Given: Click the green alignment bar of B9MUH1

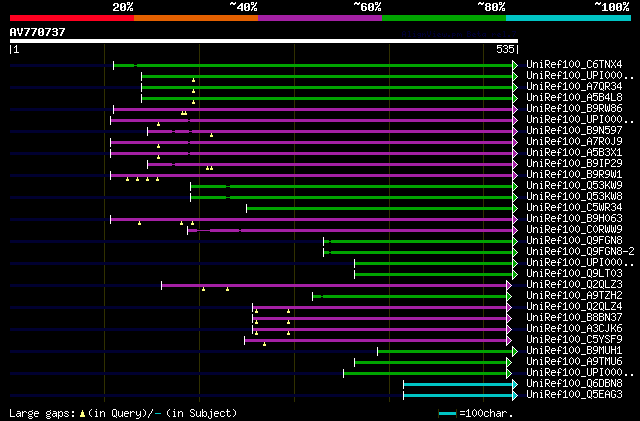Looking at the screenshot, I should click(x=445, y=352).
